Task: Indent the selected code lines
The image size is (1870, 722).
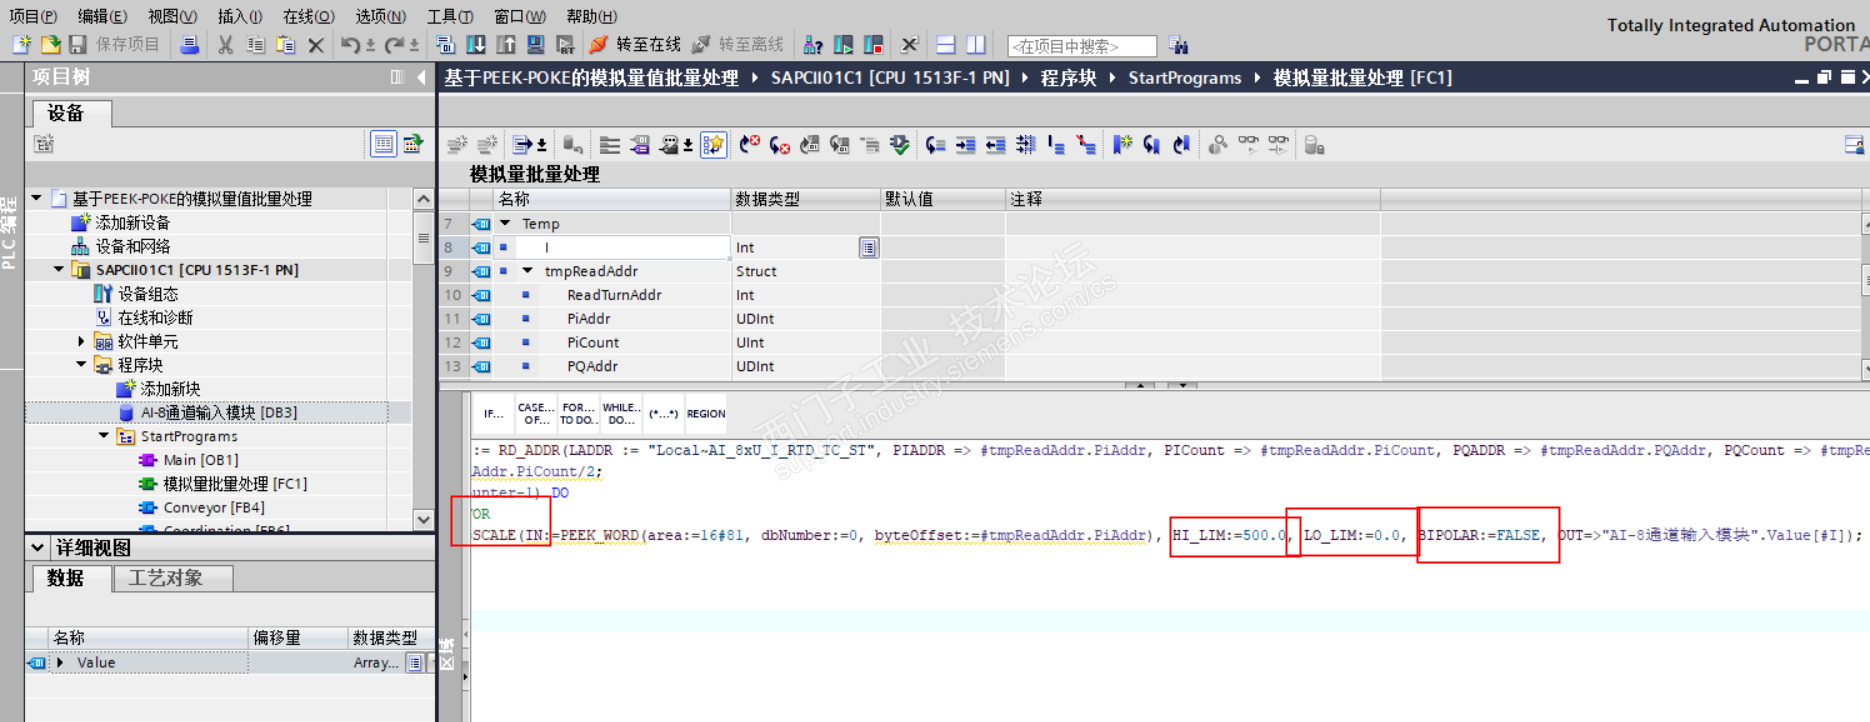Action: click(x=966, y=145)
